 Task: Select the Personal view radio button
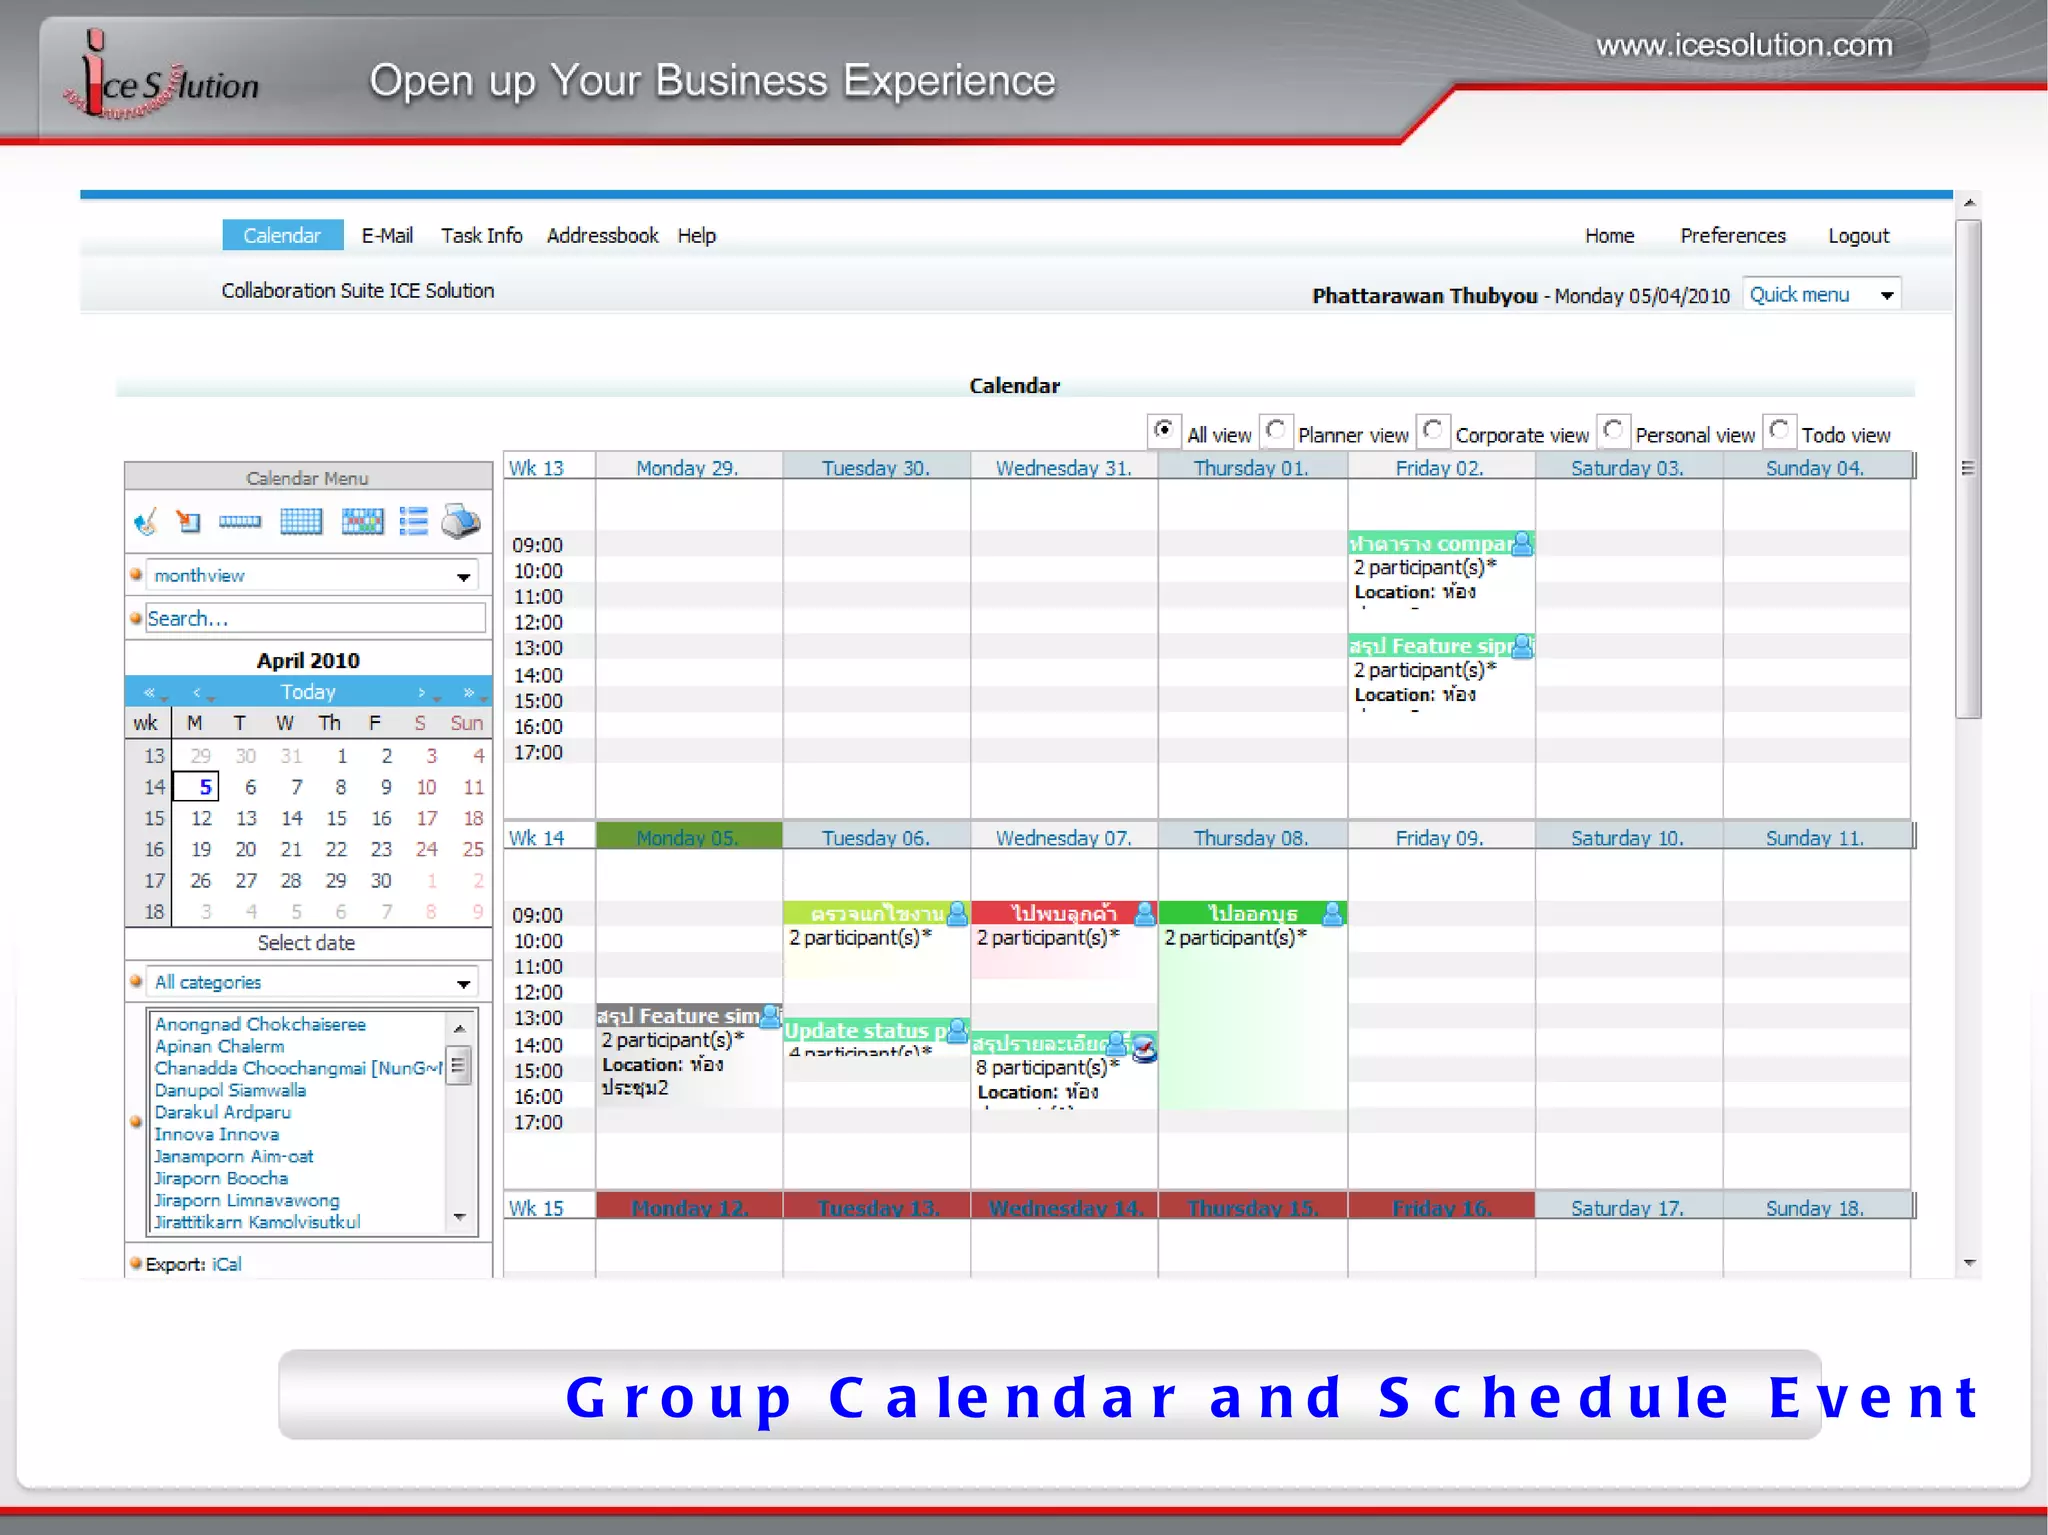(1612, 431)
